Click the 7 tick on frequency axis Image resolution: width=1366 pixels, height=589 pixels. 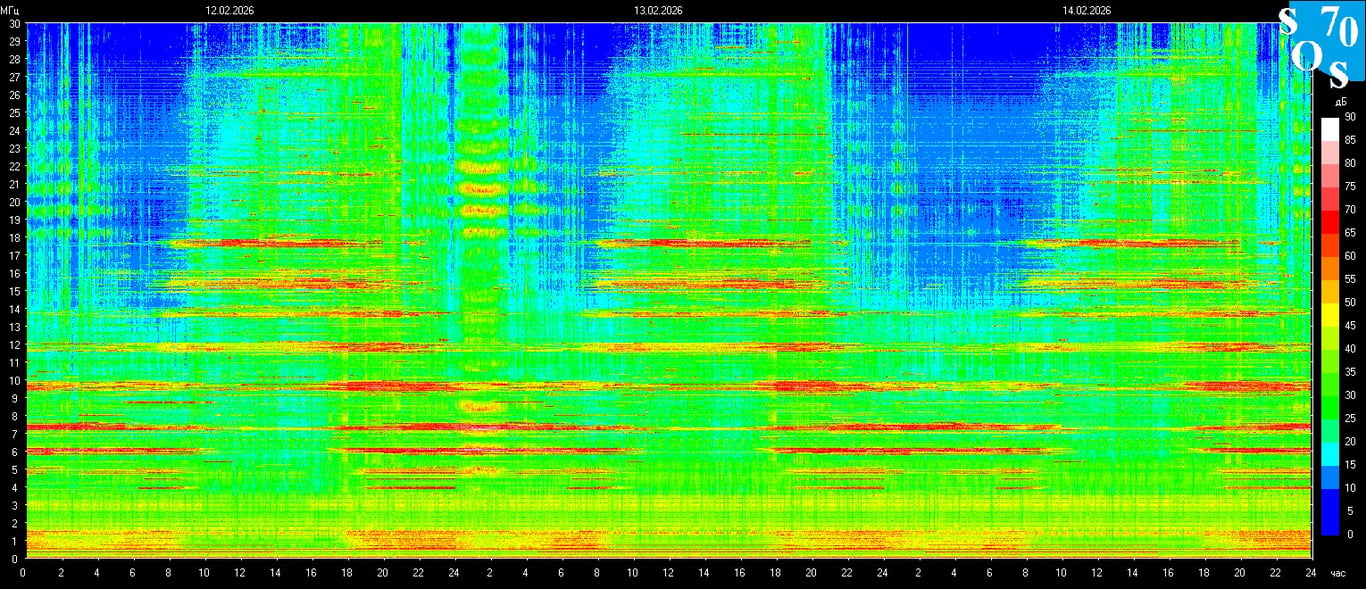pyautogui.click(x=14, y=434)
